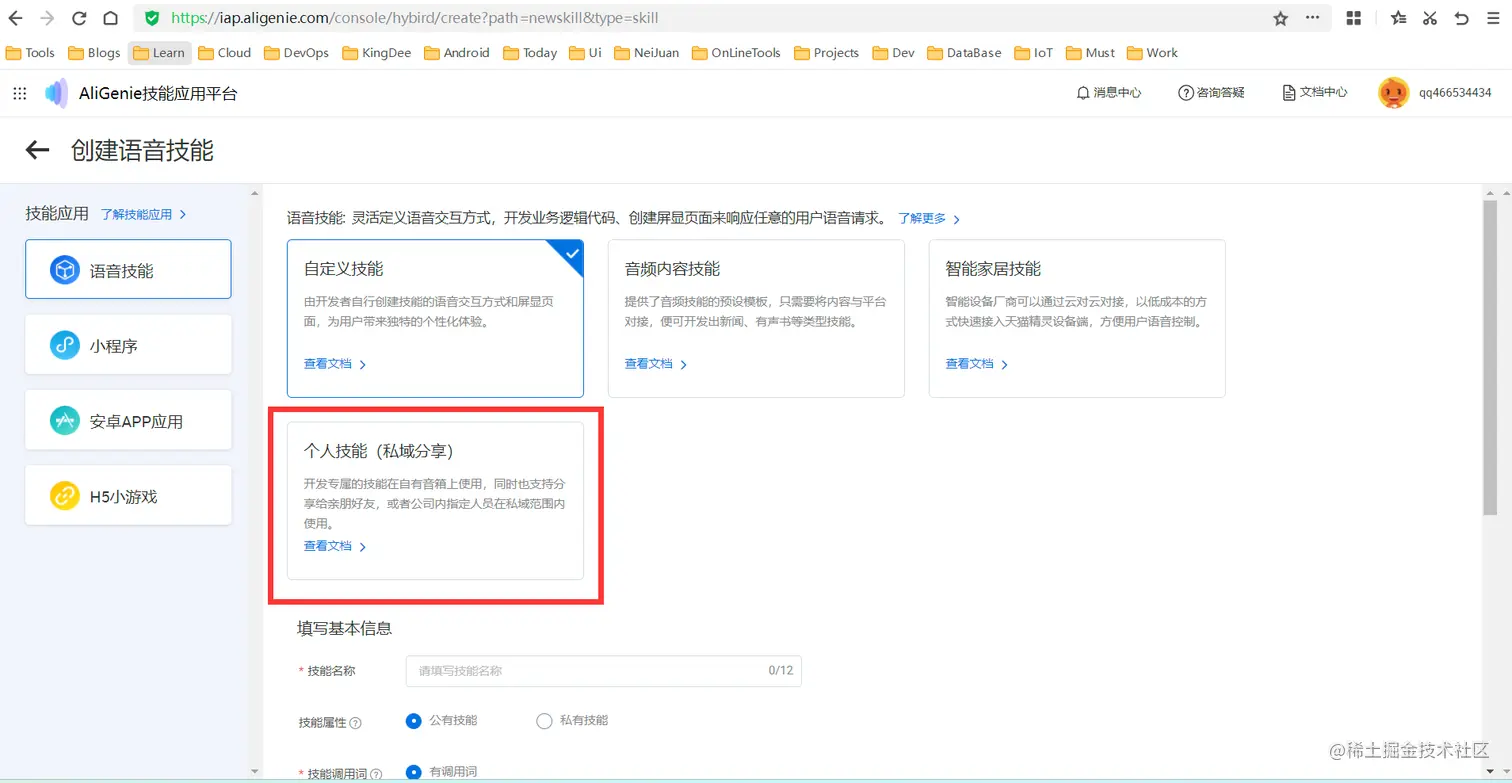Open the AliGenie app grid launcher
Screen dimensions: 1512x783
click(19, 93)
